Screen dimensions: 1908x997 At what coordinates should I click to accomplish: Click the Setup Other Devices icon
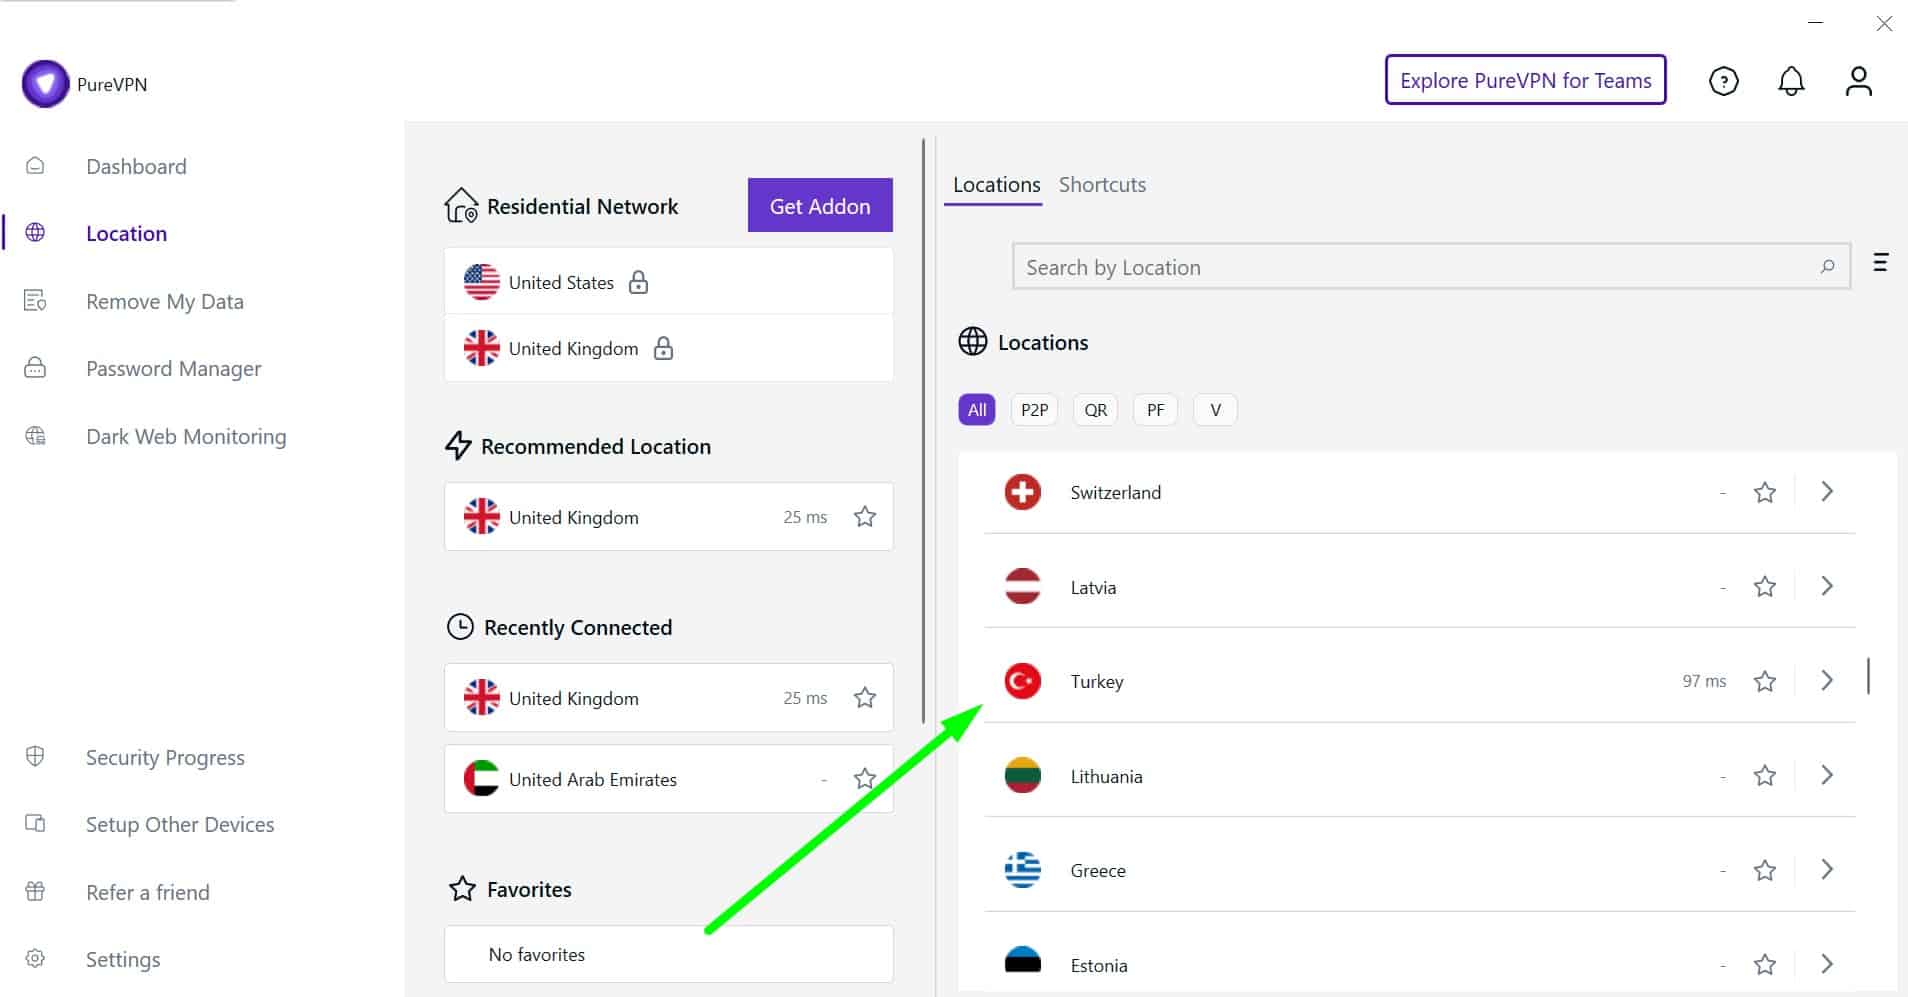(x=35, y=824)
